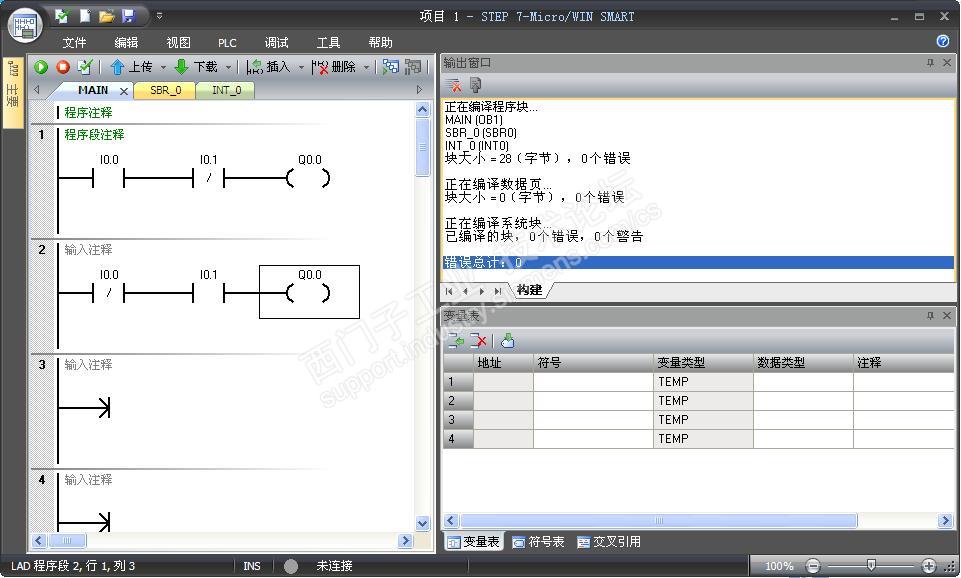961x578 pixels.
Task: Put the PLC in RUN with green icon
Action: (41, 67)
